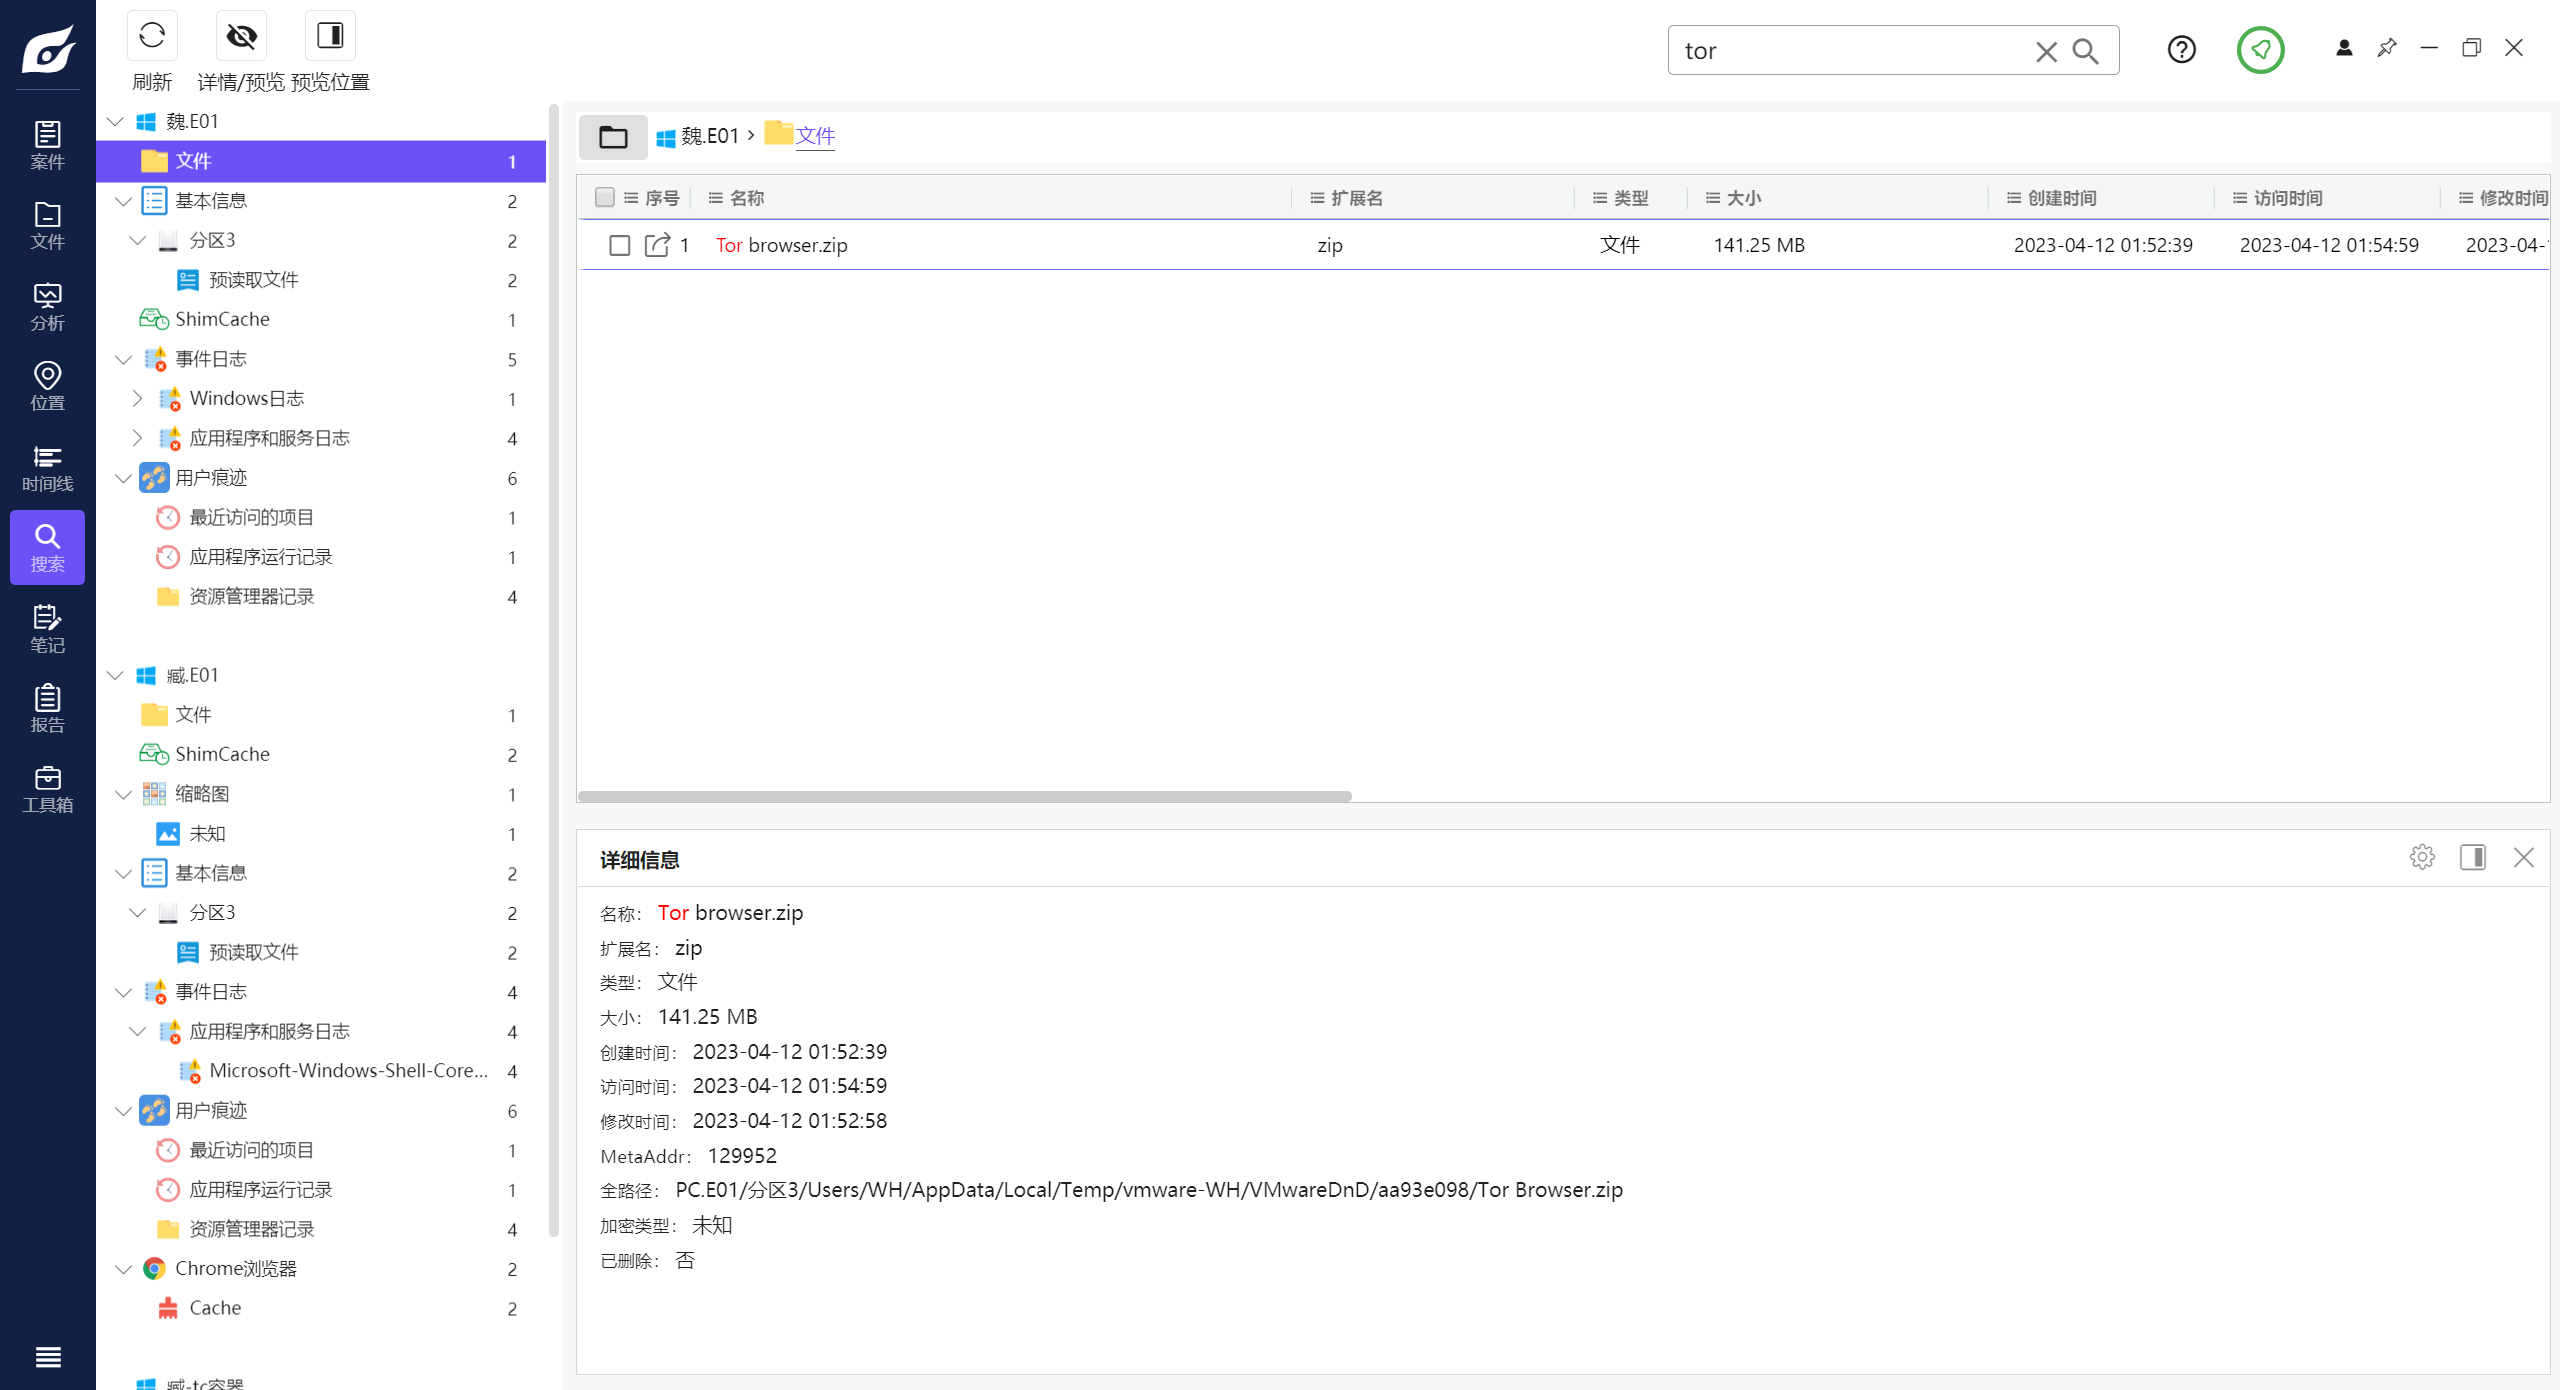The width and height of the screenshot is (2560, 1390).
Task: Expand the Windows日志 tree node
Action: pos(138,398)
